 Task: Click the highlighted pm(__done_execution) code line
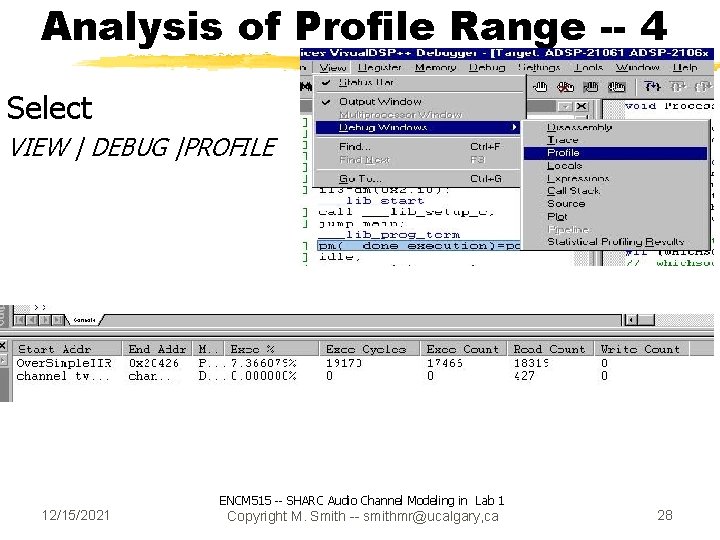419,246
